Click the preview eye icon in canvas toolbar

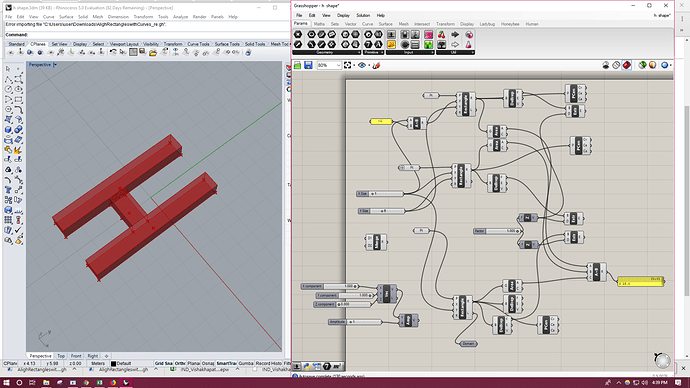(362, 66)
